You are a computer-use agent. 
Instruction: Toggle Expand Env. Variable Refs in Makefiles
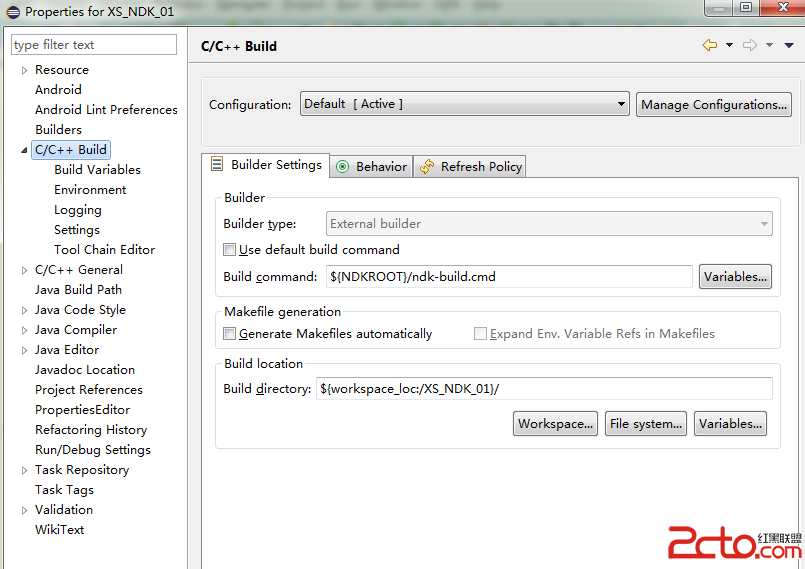pos(480,334)
